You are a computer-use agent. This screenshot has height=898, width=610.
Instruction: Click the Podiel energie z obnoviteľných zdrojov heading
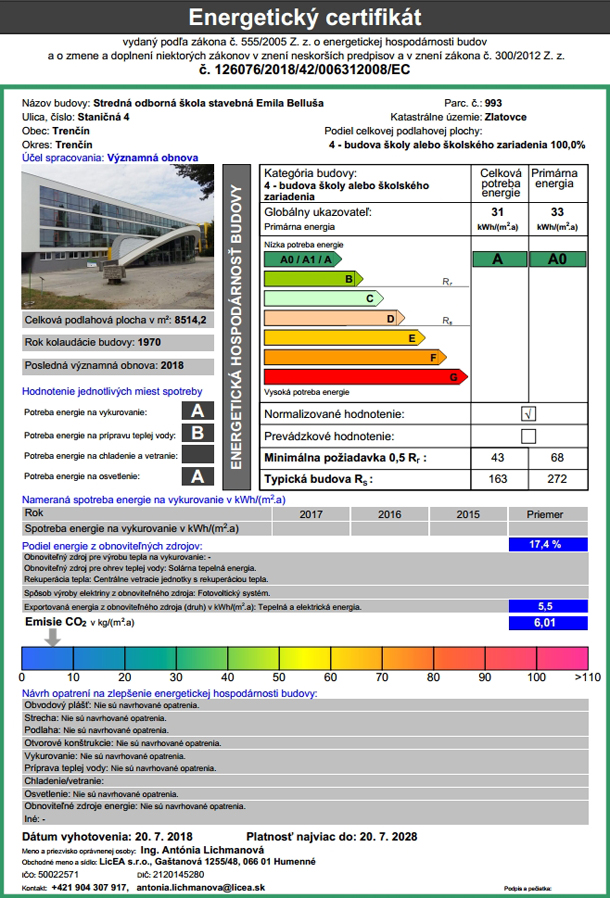(x=112, y=546)
